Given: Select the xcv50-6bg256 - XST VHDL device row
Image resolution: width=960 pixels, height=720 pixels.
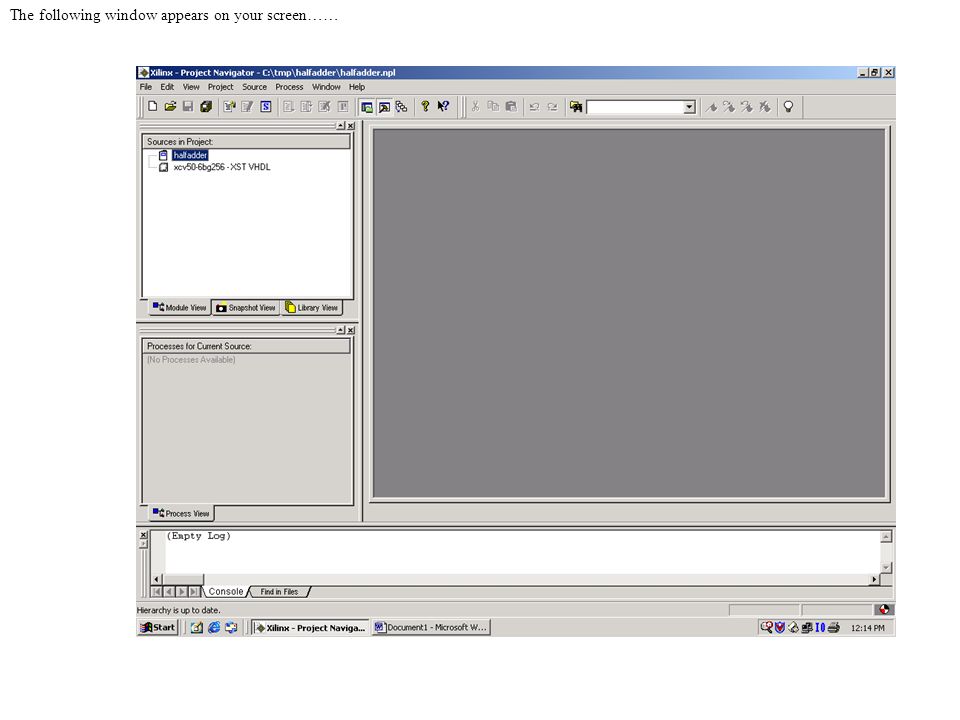Looking at the screenshot, I should [x=222, y=167].
